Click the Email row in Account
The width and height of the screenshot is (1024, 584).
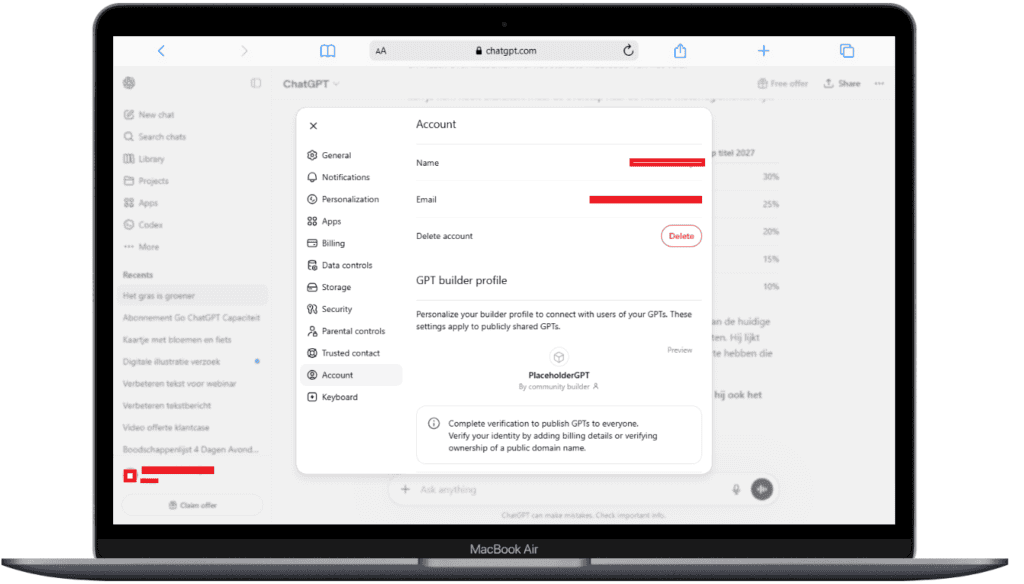559,200
